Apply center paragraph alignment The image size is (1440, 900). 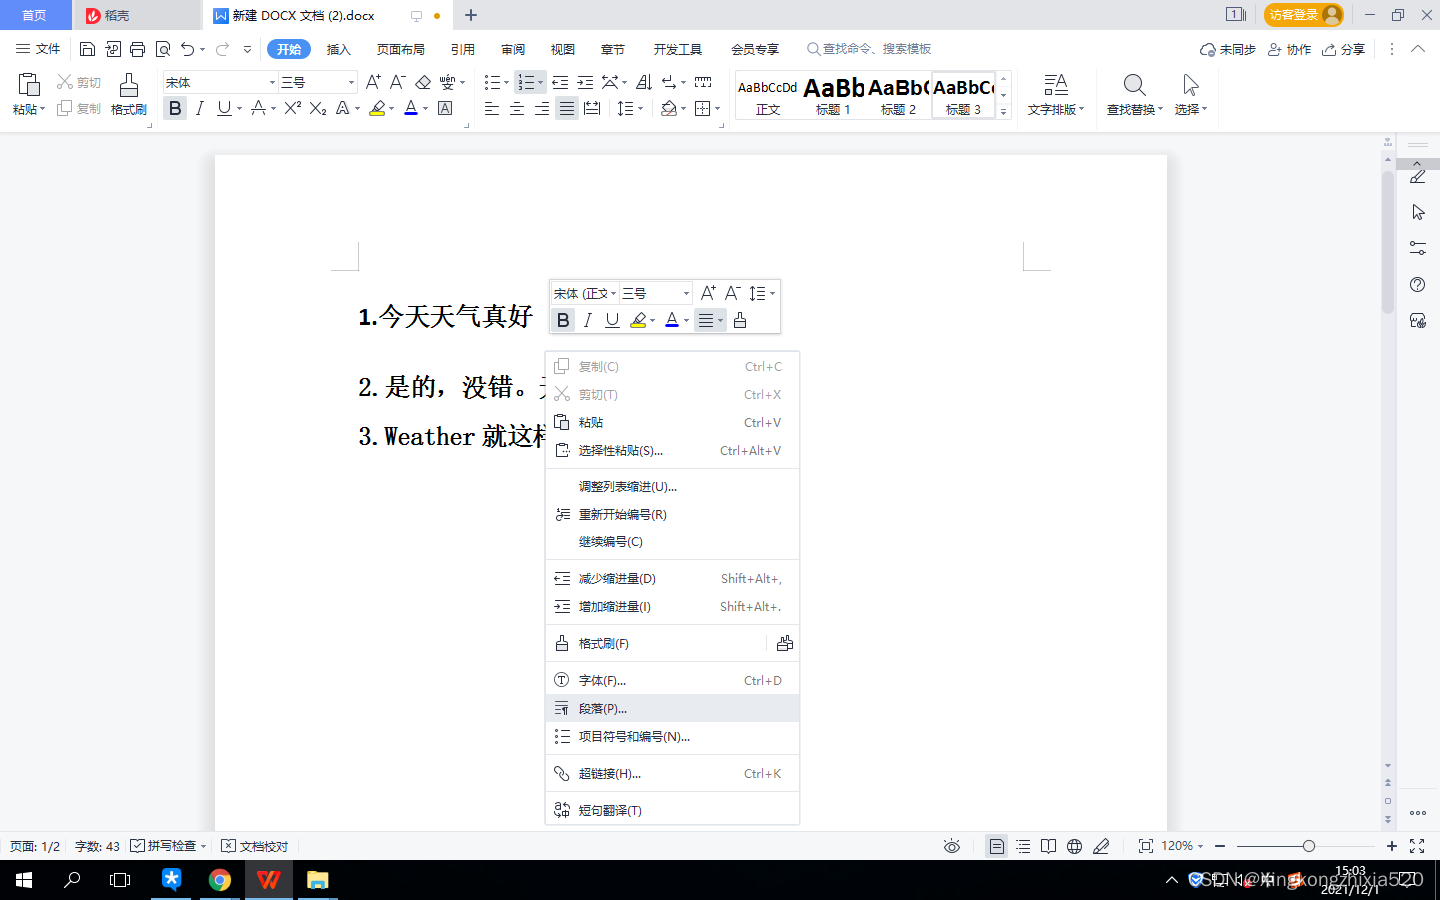(517, 107)
